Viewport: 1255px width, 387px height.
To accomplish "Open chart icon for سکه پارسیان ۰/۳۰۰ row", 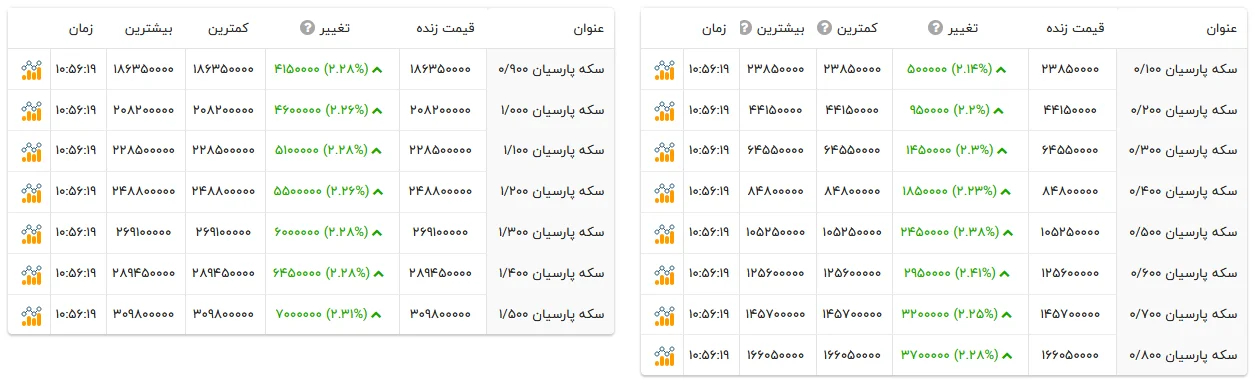I will point(665,151).
